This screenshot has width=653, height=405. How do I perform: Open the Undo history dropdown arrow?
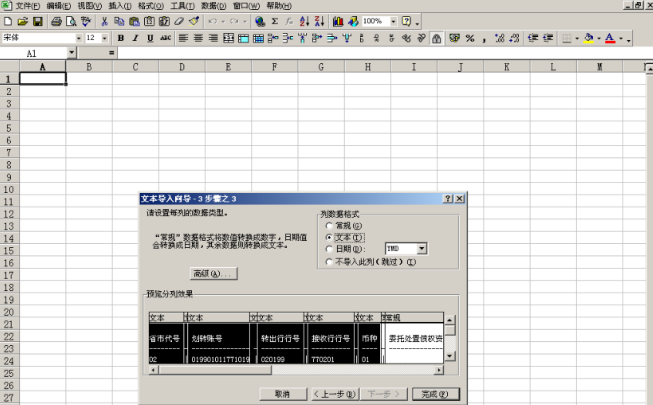(223, 21)
